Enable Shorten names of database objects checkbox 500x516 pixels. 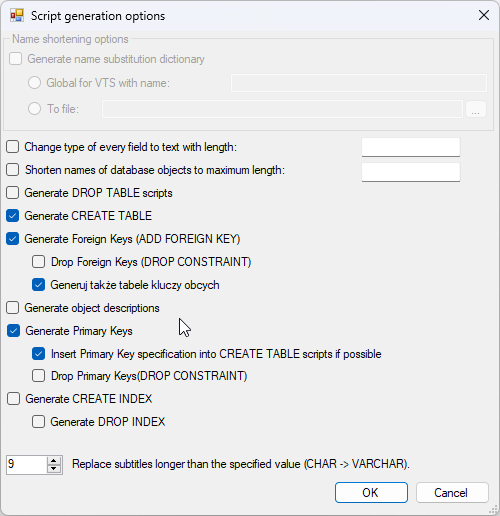(13, 170)
